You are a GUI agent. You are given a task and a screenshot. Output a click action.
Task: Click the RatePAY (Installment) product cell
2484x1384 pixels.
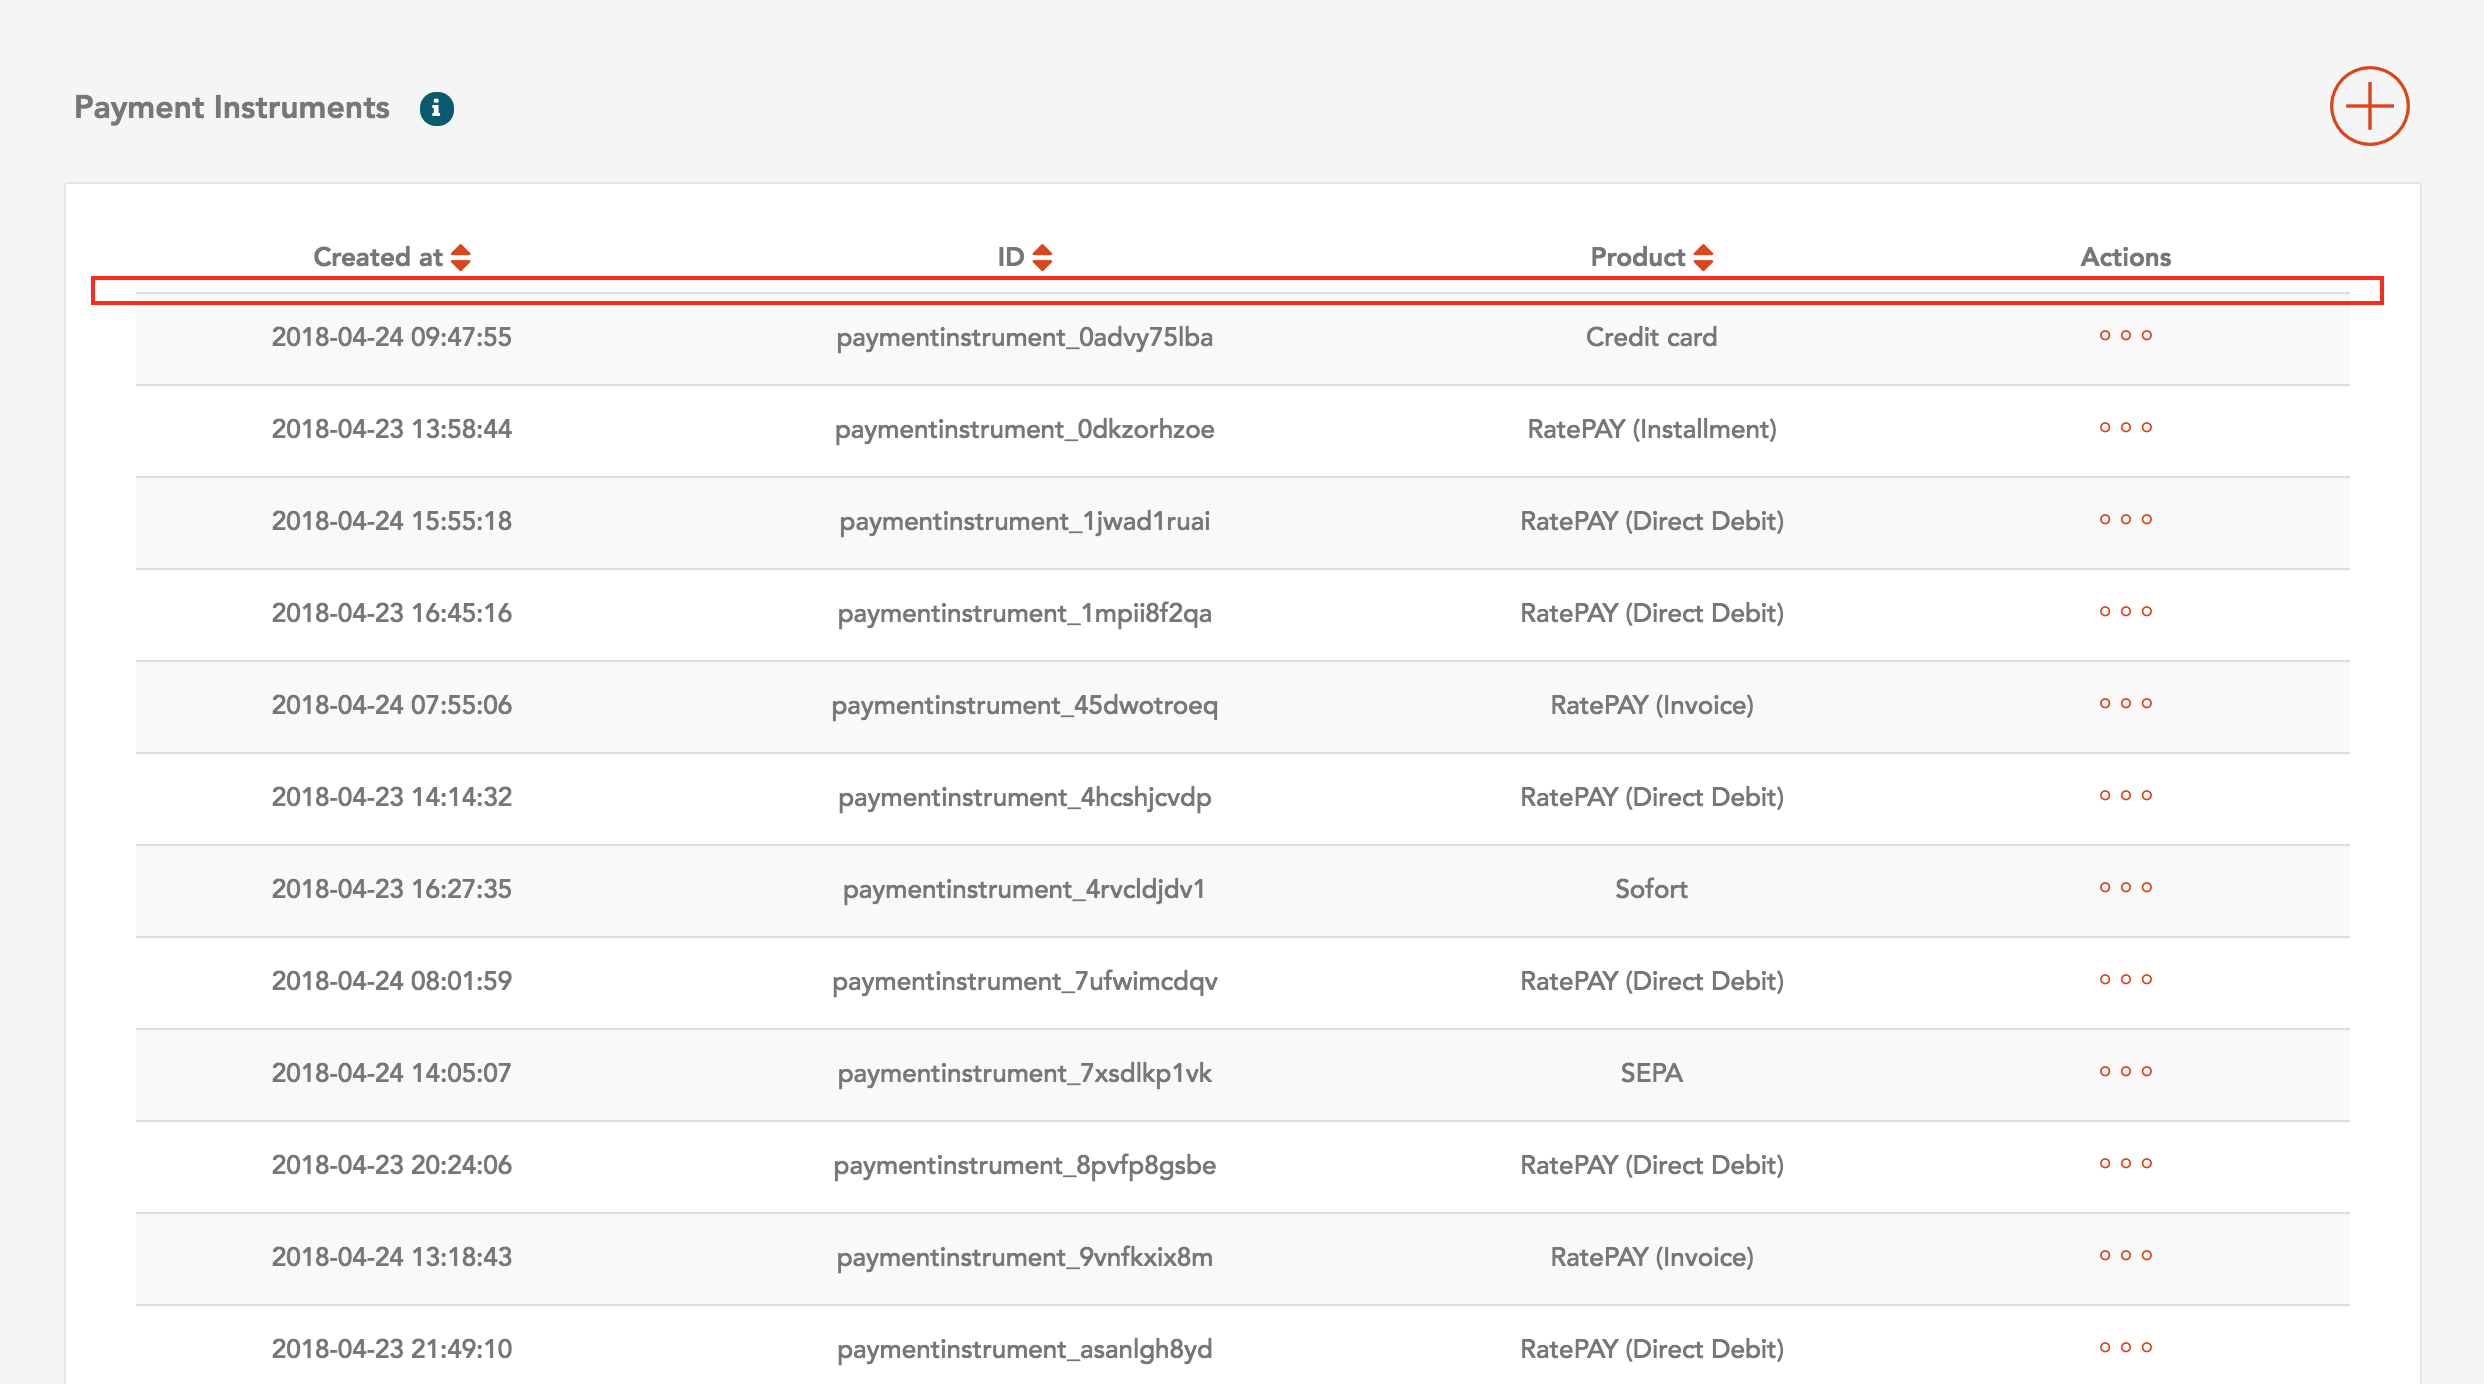[1651, 429]
